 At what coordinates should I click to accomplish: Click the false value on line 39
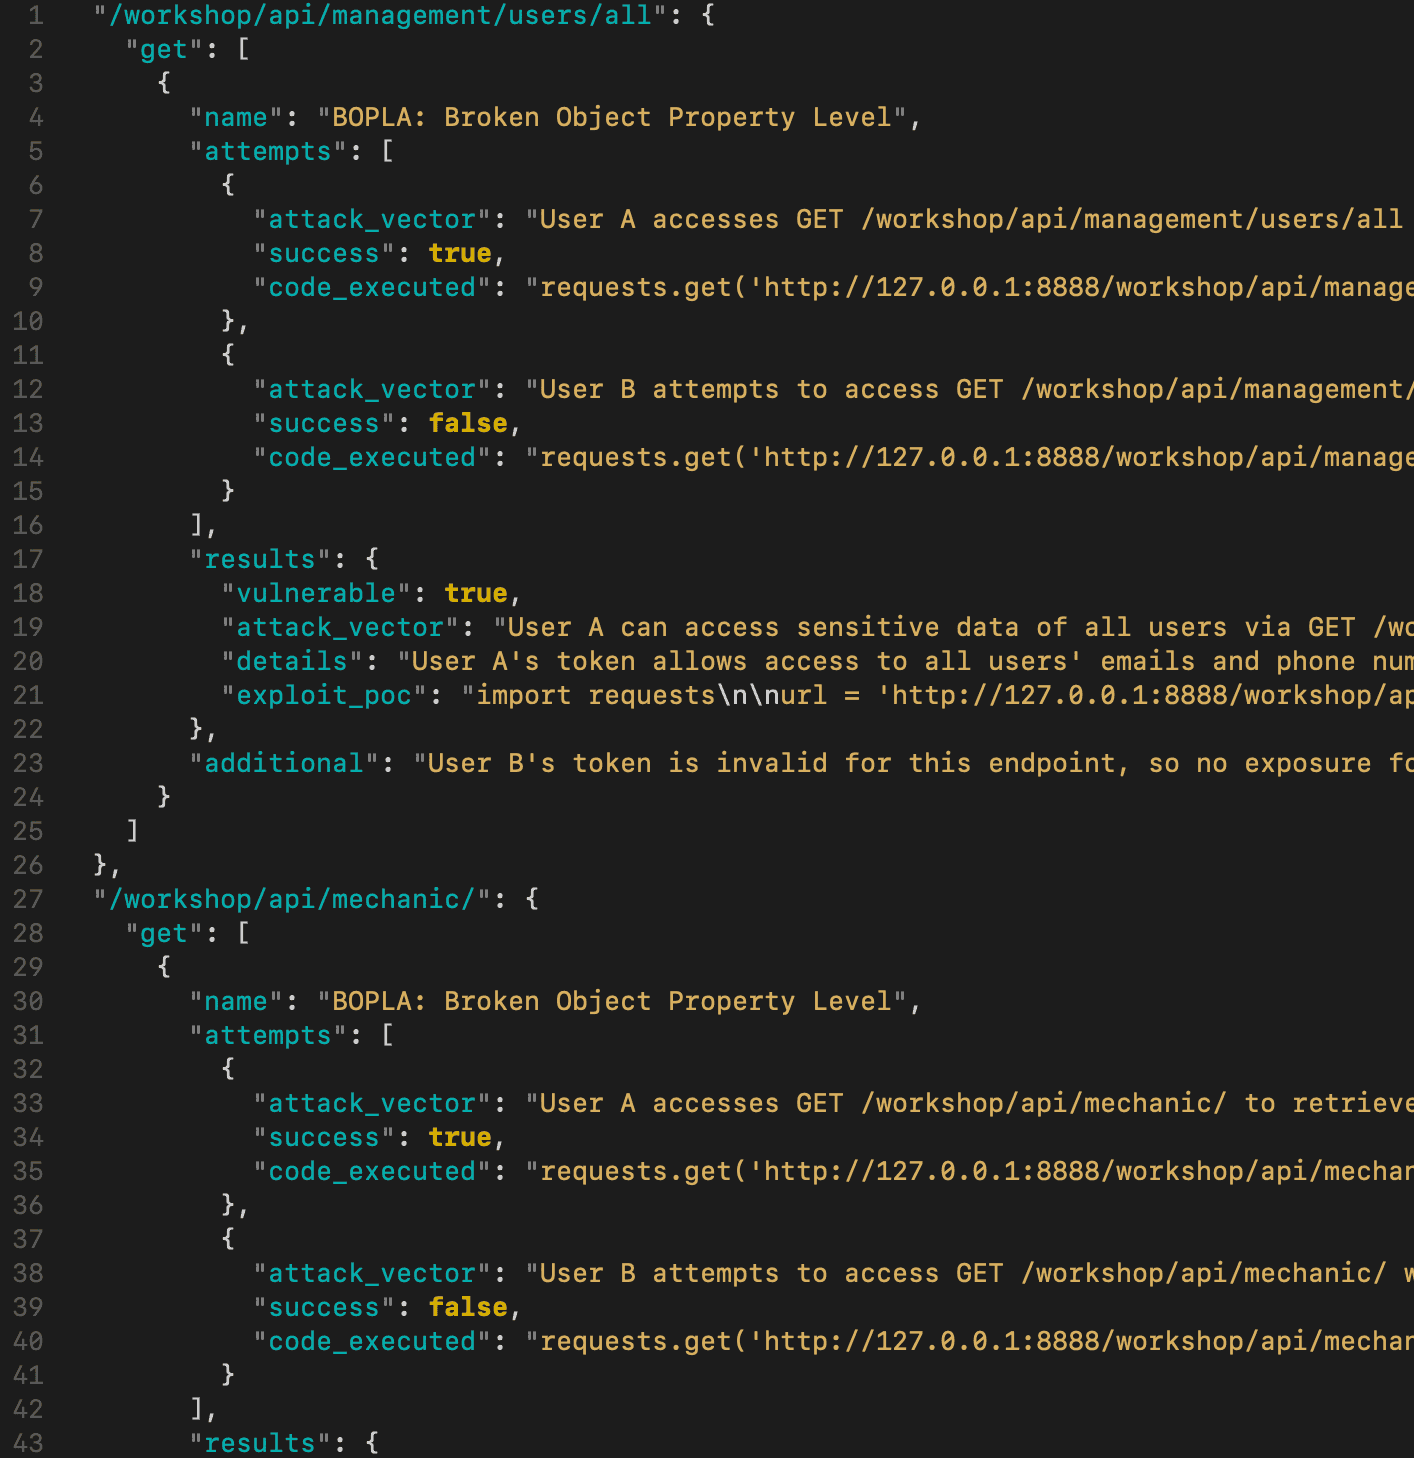[x=468, y=1308]
